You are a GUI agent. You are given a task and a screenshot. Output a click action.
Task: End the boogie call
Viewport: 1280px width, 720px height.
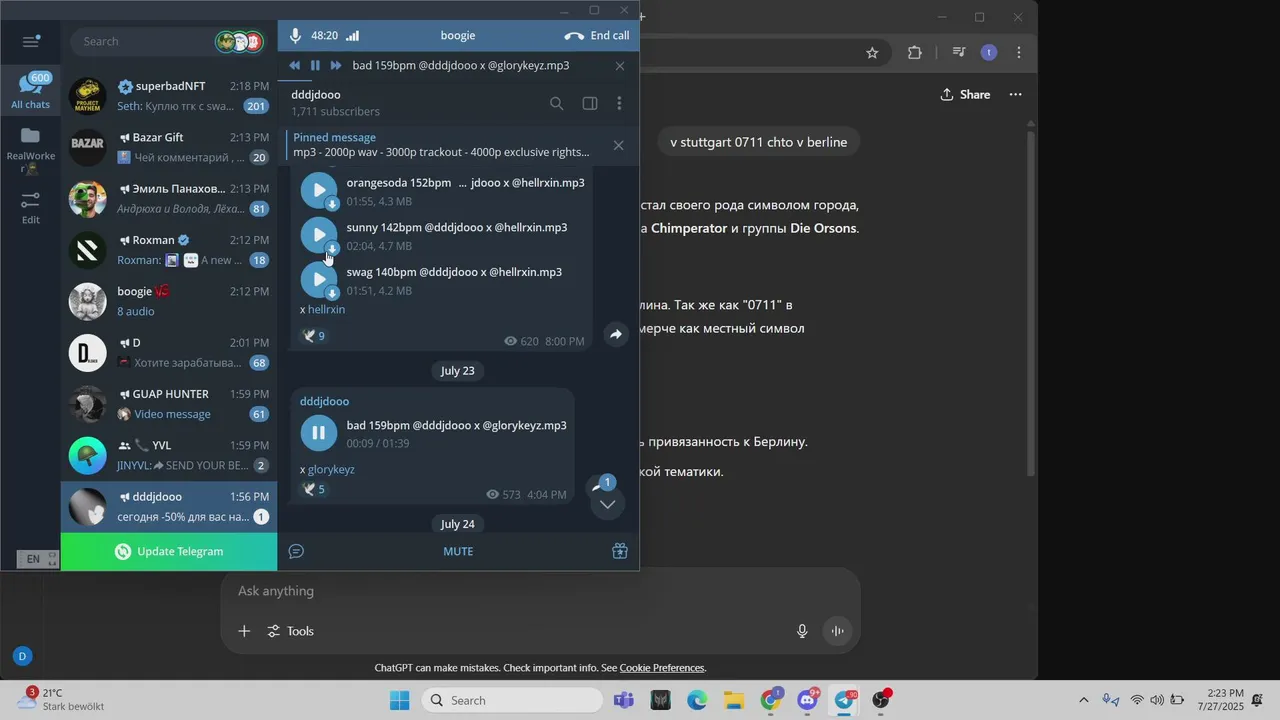click(597, 35)
